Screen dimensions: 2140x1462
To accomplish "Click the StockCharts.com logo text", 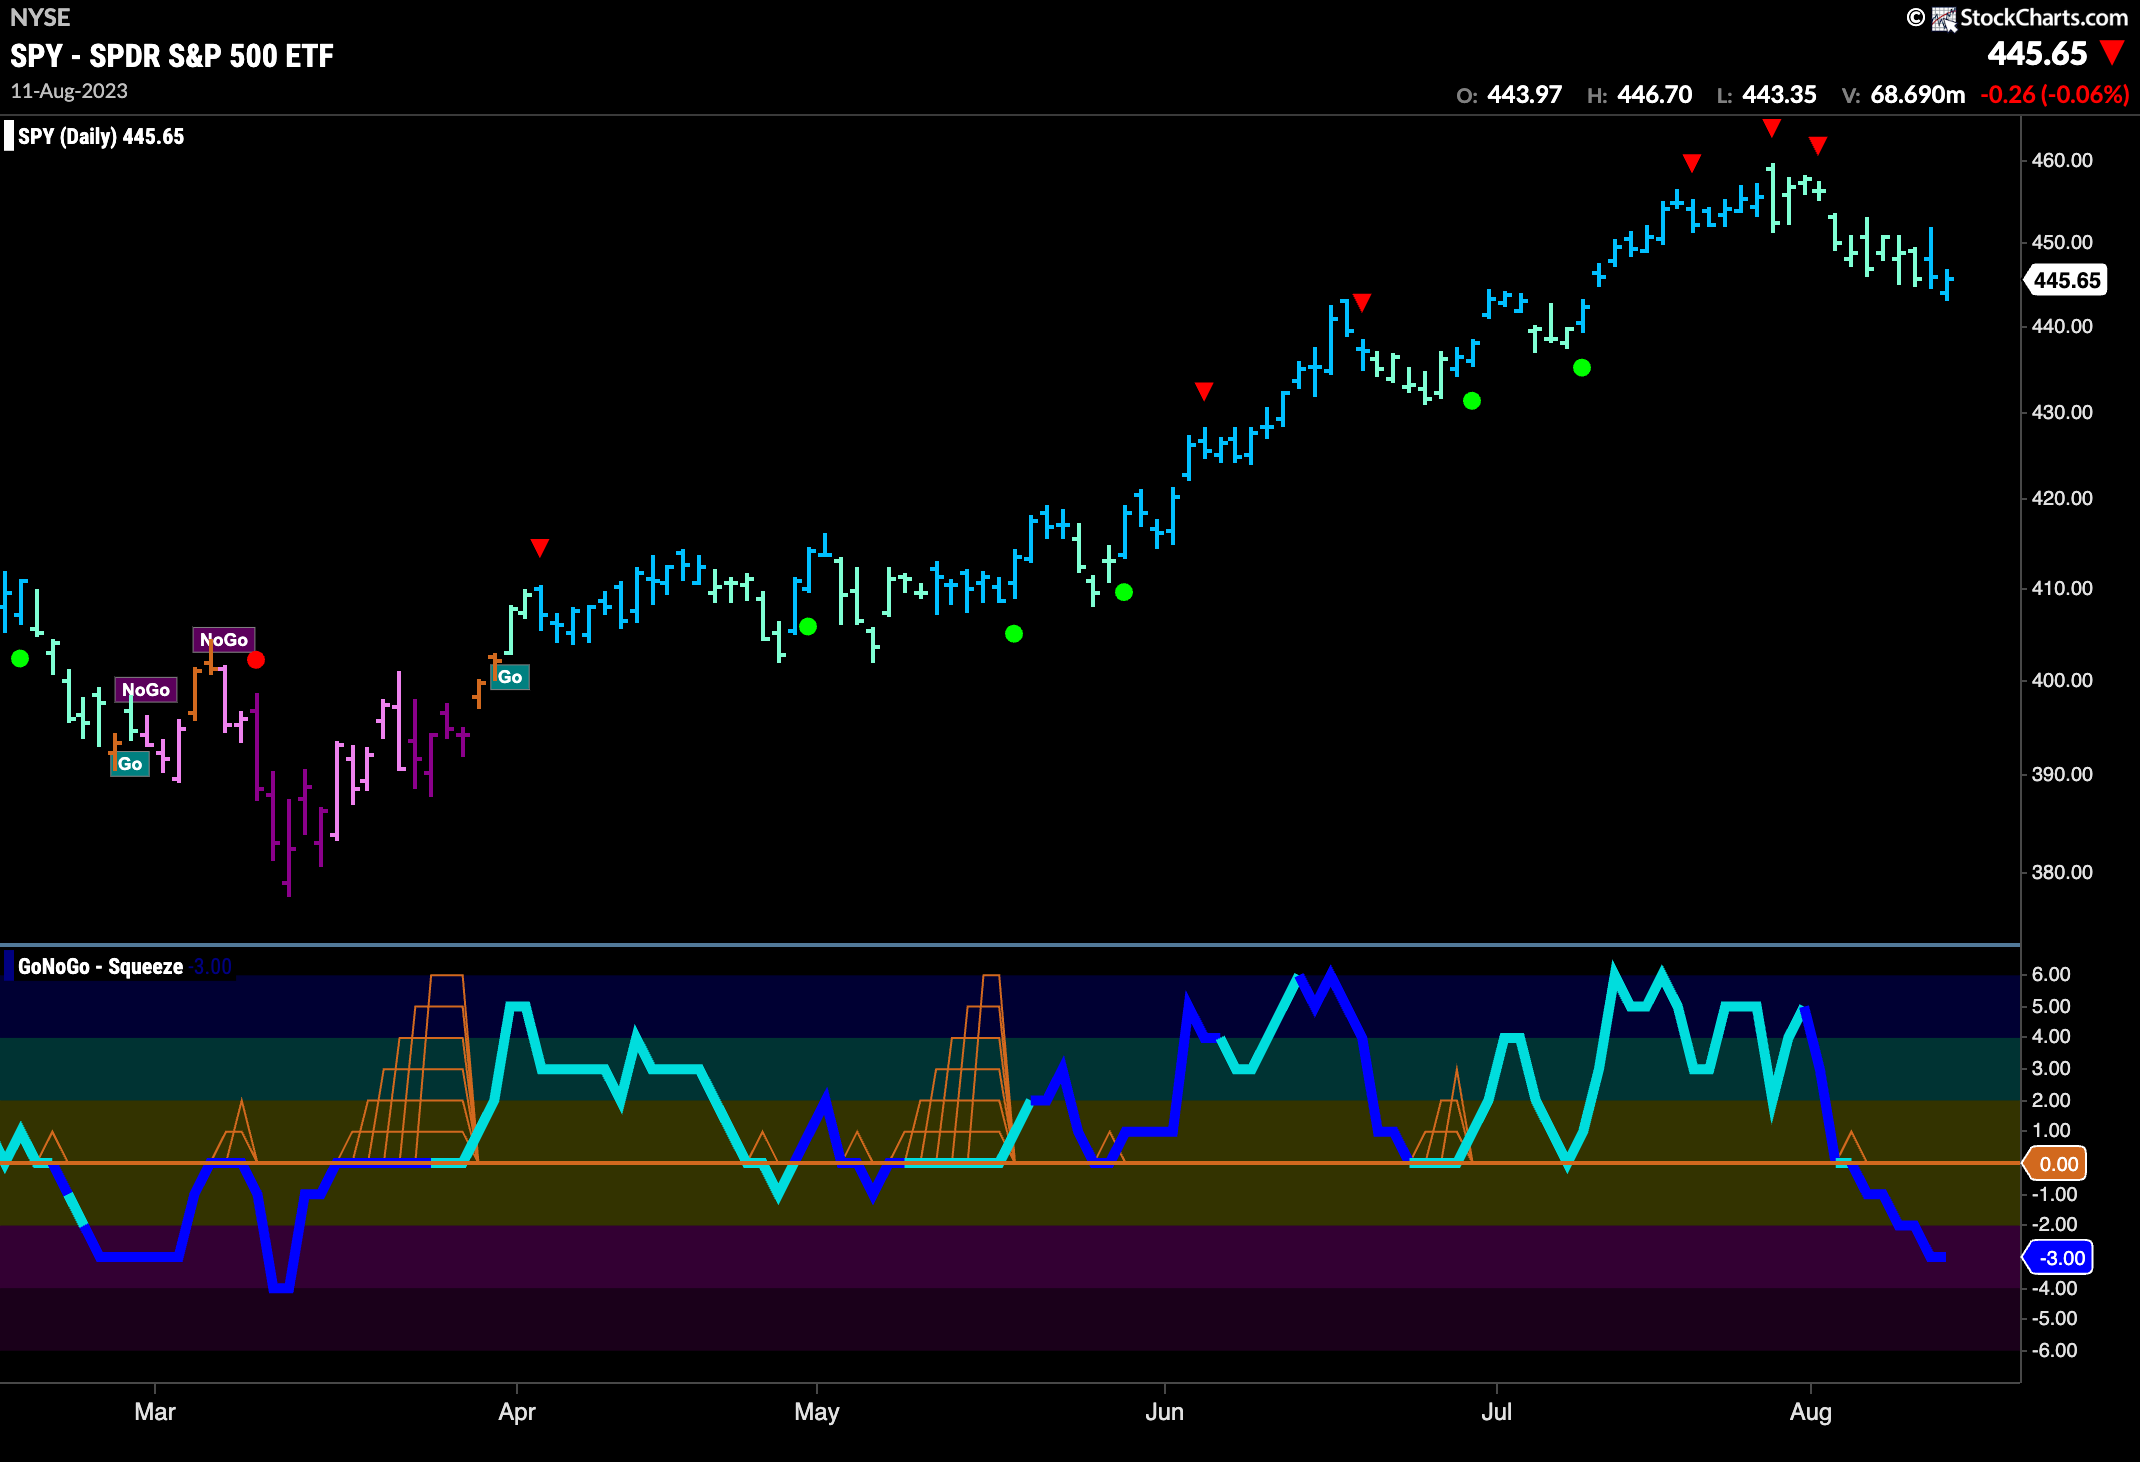I will coord(2043,17).
